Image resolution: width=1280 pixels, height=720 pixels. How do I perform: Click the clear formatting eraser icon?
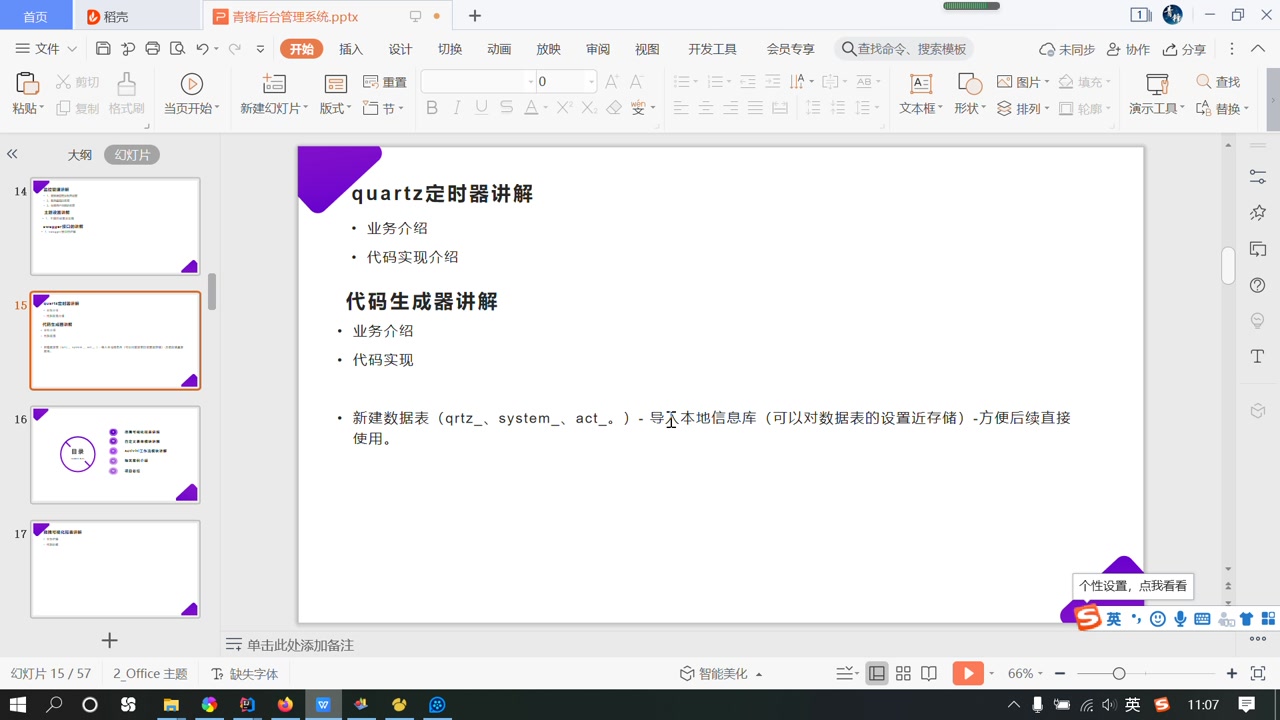(x=614, y=108)
